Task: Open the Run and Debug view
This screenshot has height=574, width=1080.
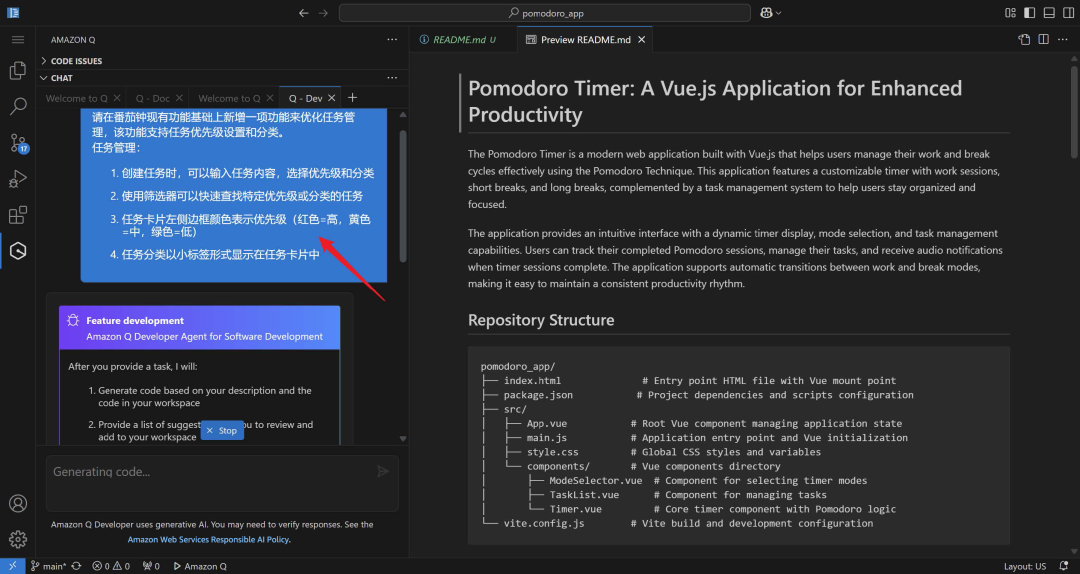Action: click(18, 178)
